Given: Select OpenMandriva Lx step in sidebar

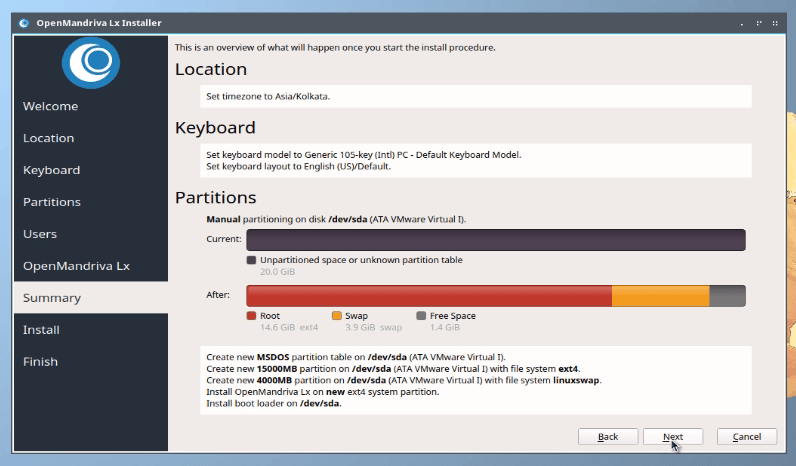Looking at the screenshot, I should coord(76,266).
